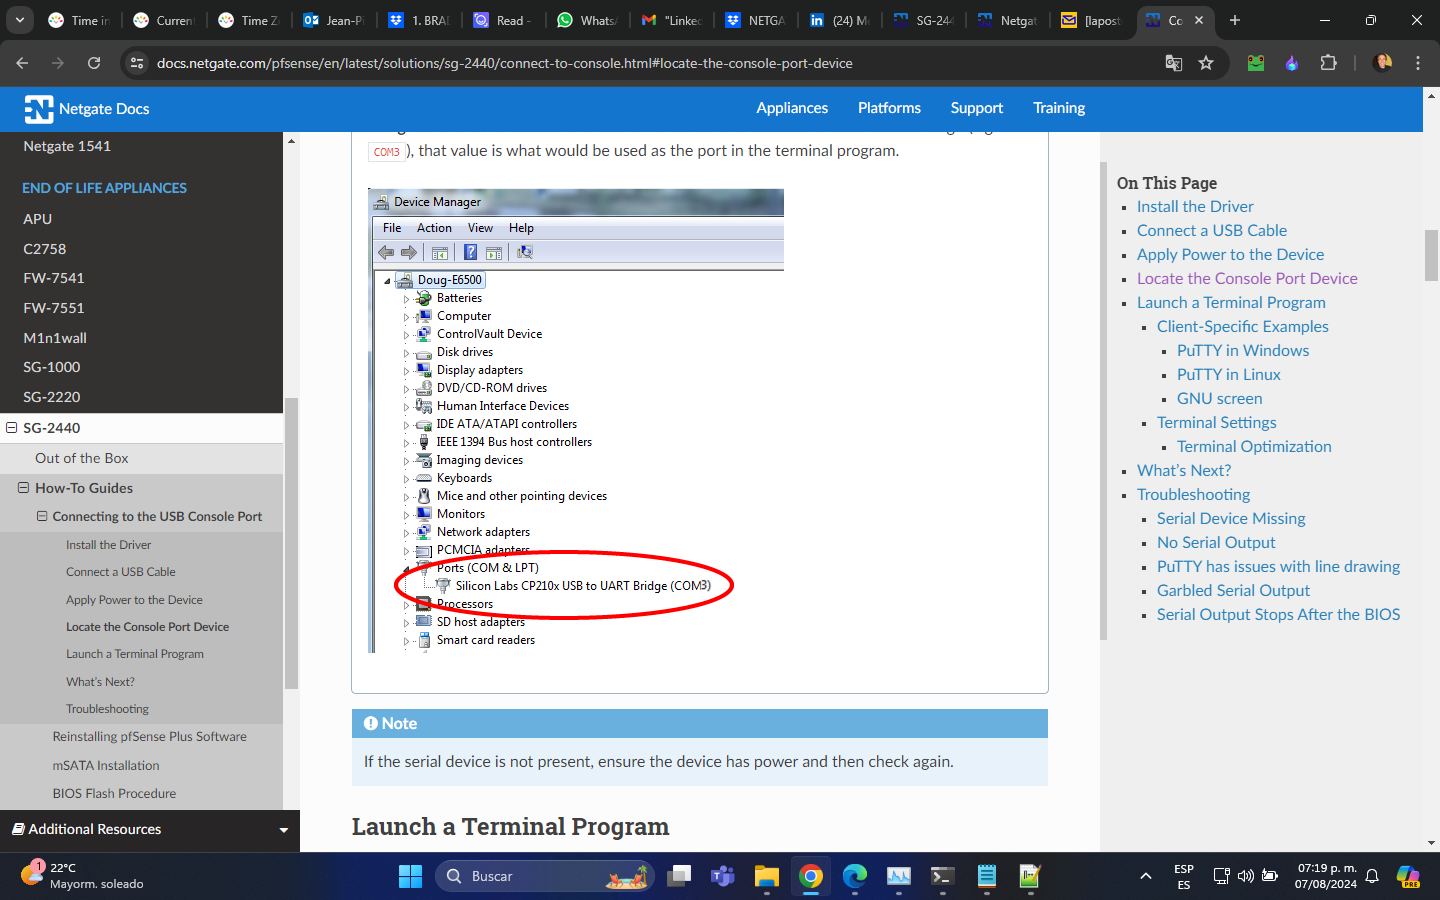Open Reinstalling pfSense Plus Software

(x=150, y=736)
